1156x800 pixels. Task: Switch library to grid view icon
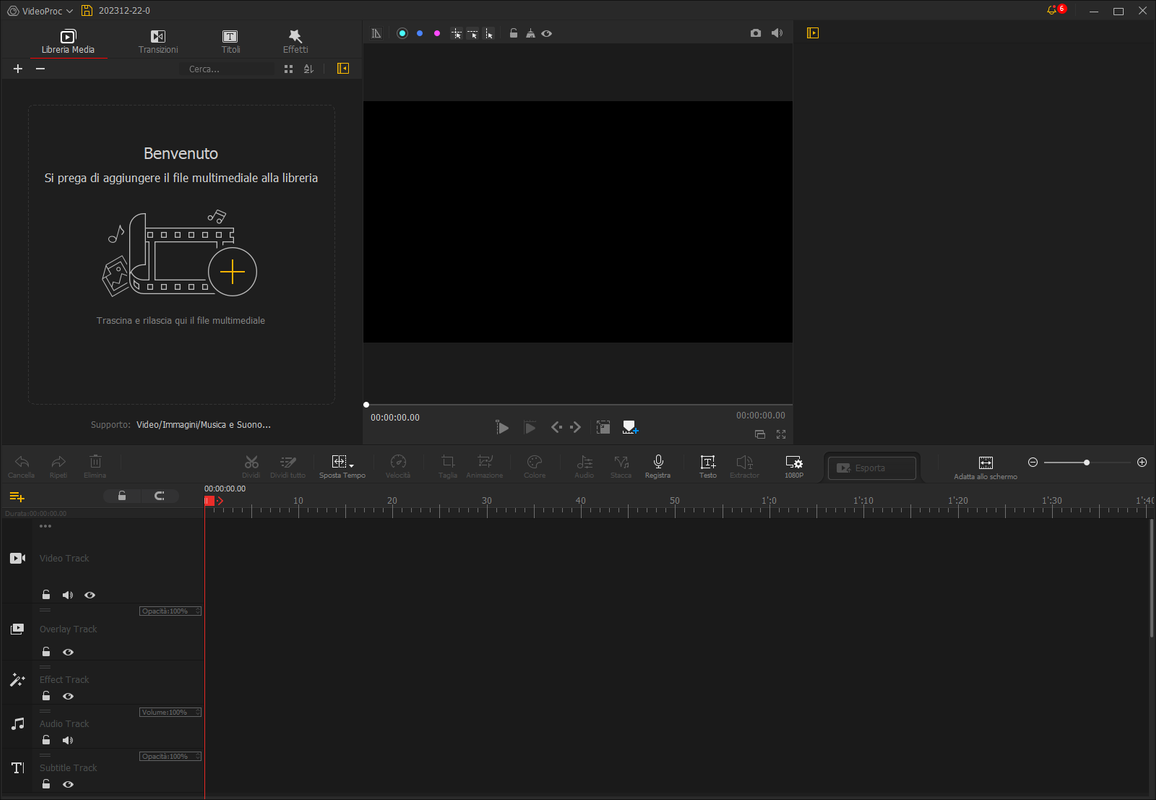(x=288, y=69)
